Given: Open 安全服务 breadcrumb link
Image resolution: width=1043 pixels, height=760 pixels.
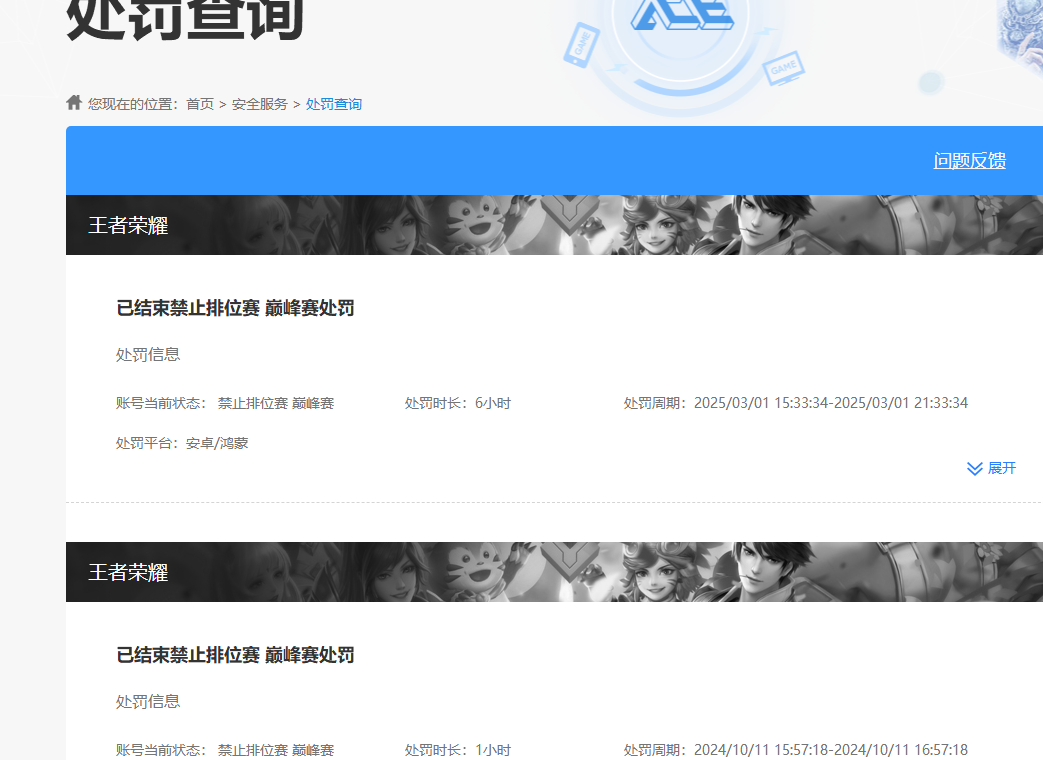Looking at the screenshot, I should pos(259,104).
